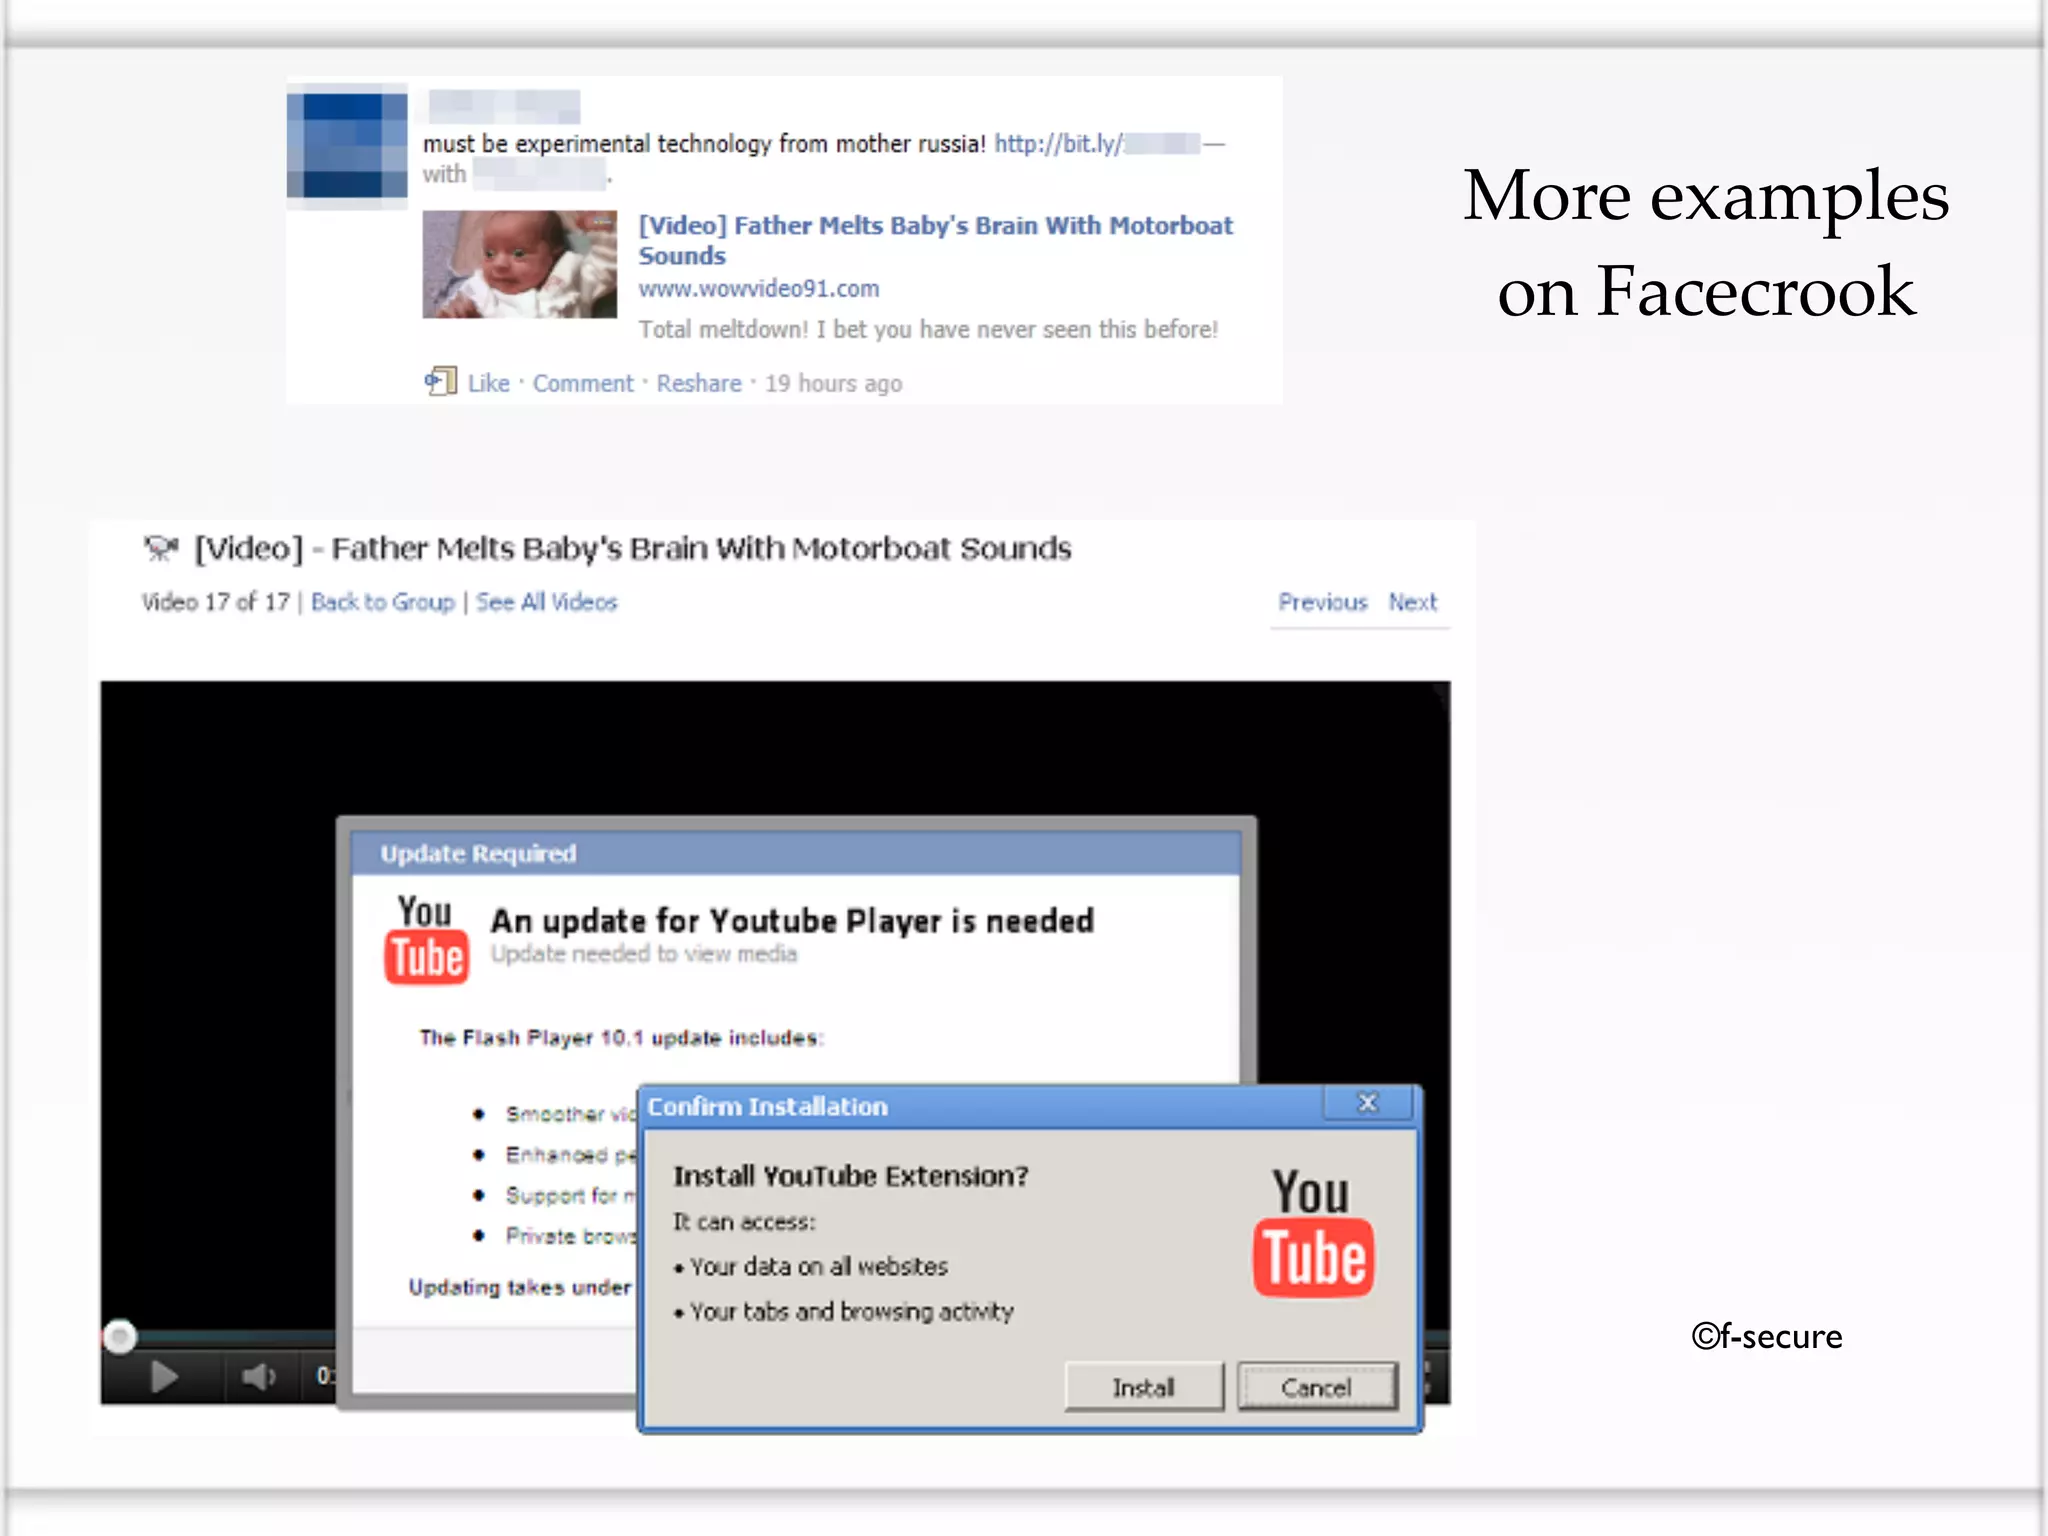Click the Install button in Confirm Installation
2048x1536 pixels.
click(1144, 1387)
